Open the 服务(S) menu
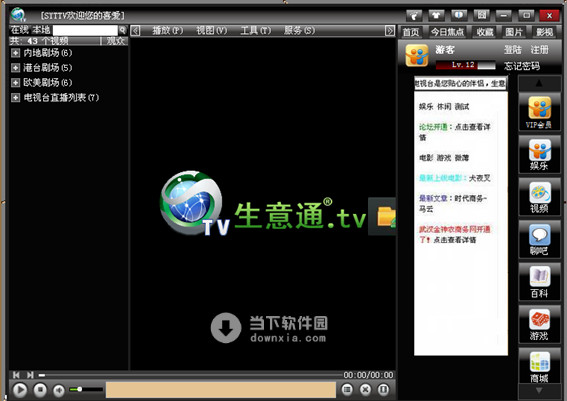This screenshot has width=567, height=401. tap(299, 30)
